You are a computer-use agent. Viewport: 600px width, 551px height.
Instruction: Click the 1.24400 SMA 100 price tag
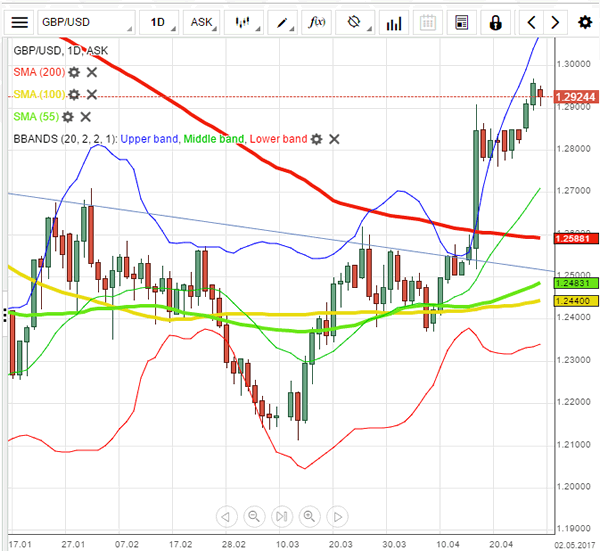coord(576,301)
